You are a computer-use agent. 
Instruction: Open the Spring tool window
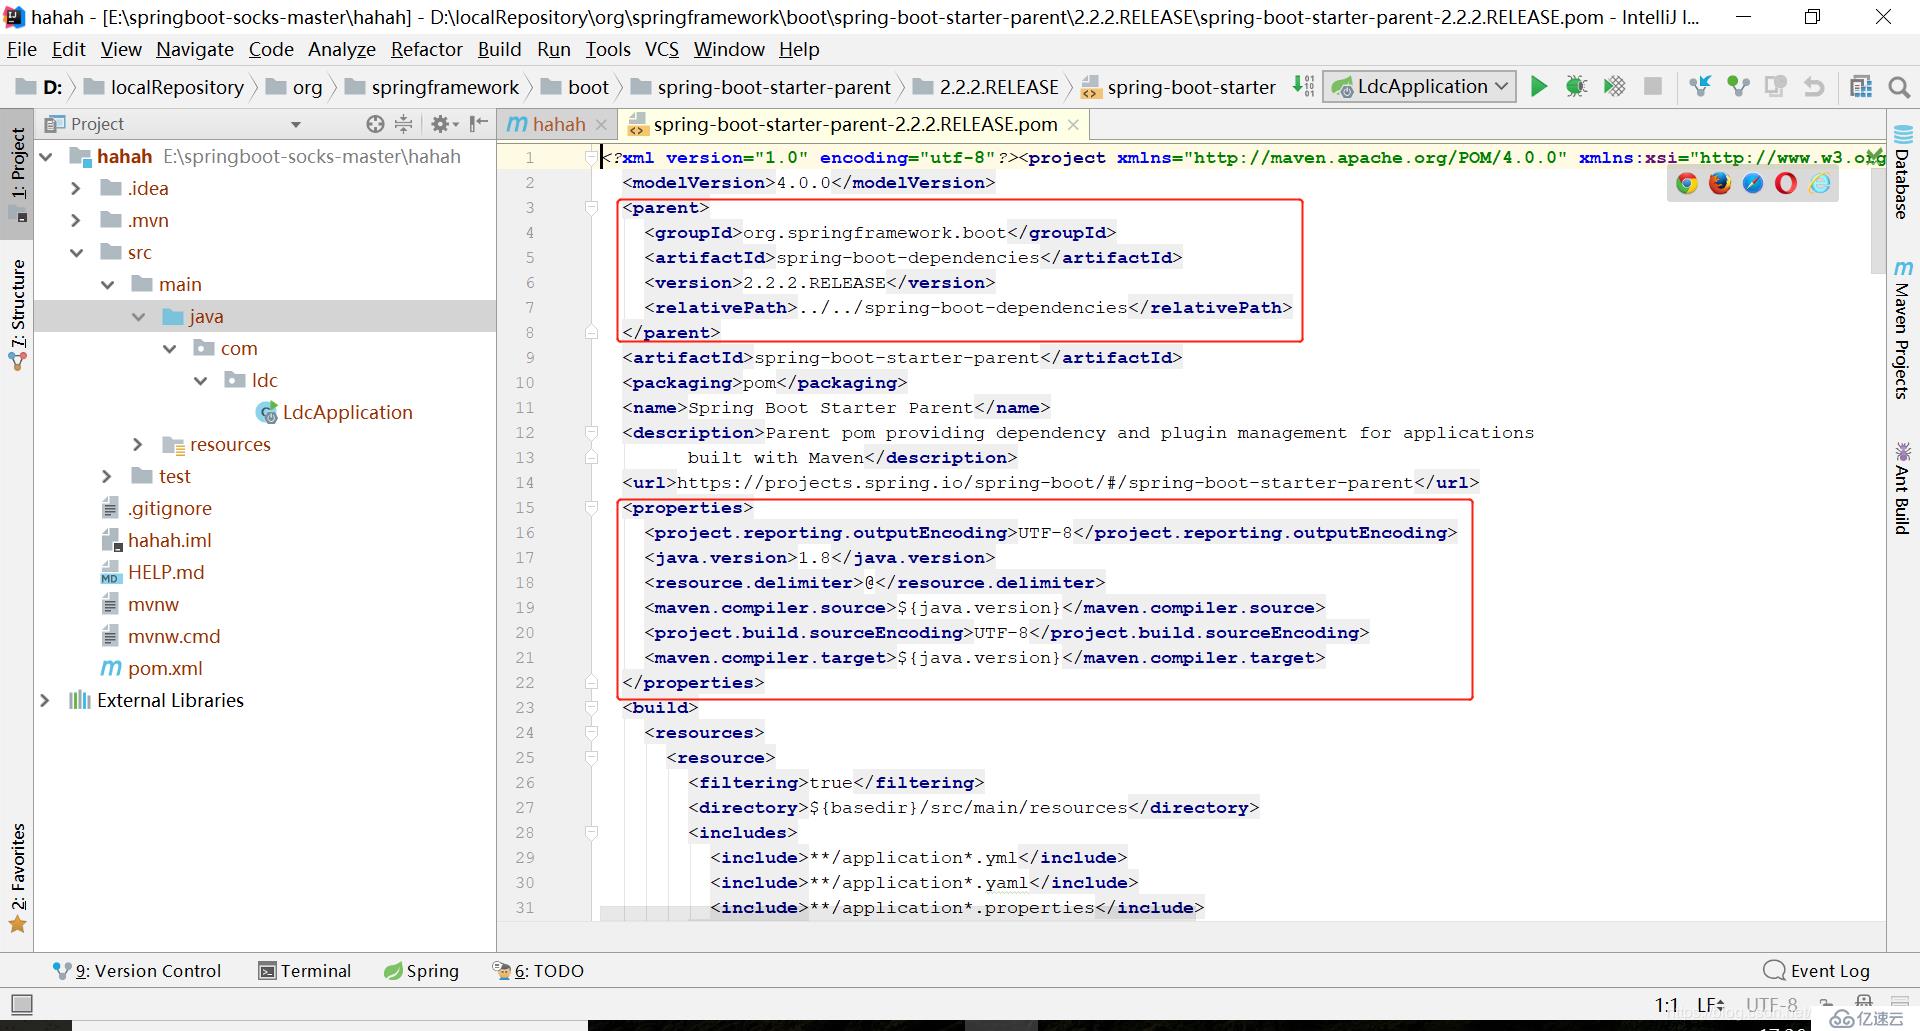point(421,971)
